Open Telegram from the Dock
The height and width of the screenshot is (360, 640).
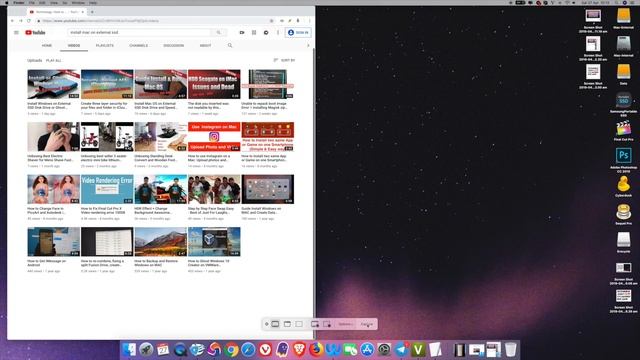coord(401,350)
